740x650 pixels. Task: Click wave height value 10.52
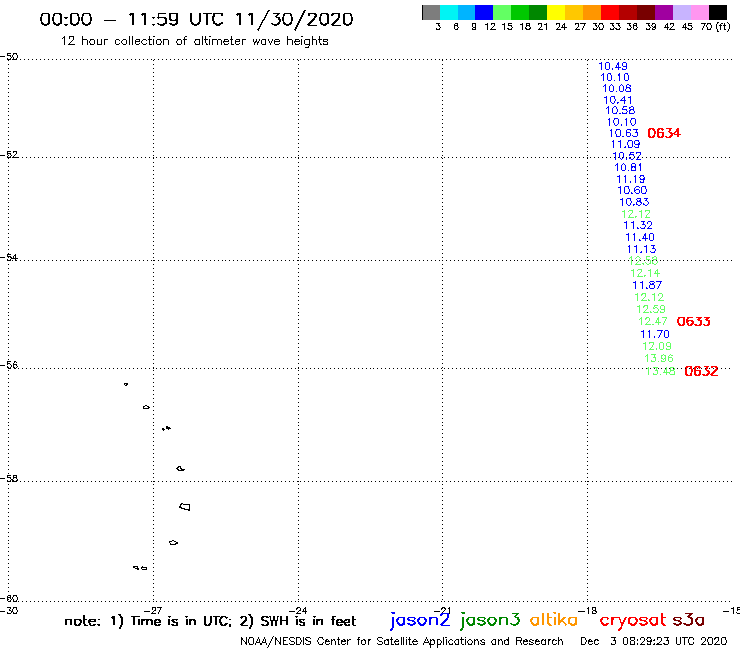tap(627, 156)
